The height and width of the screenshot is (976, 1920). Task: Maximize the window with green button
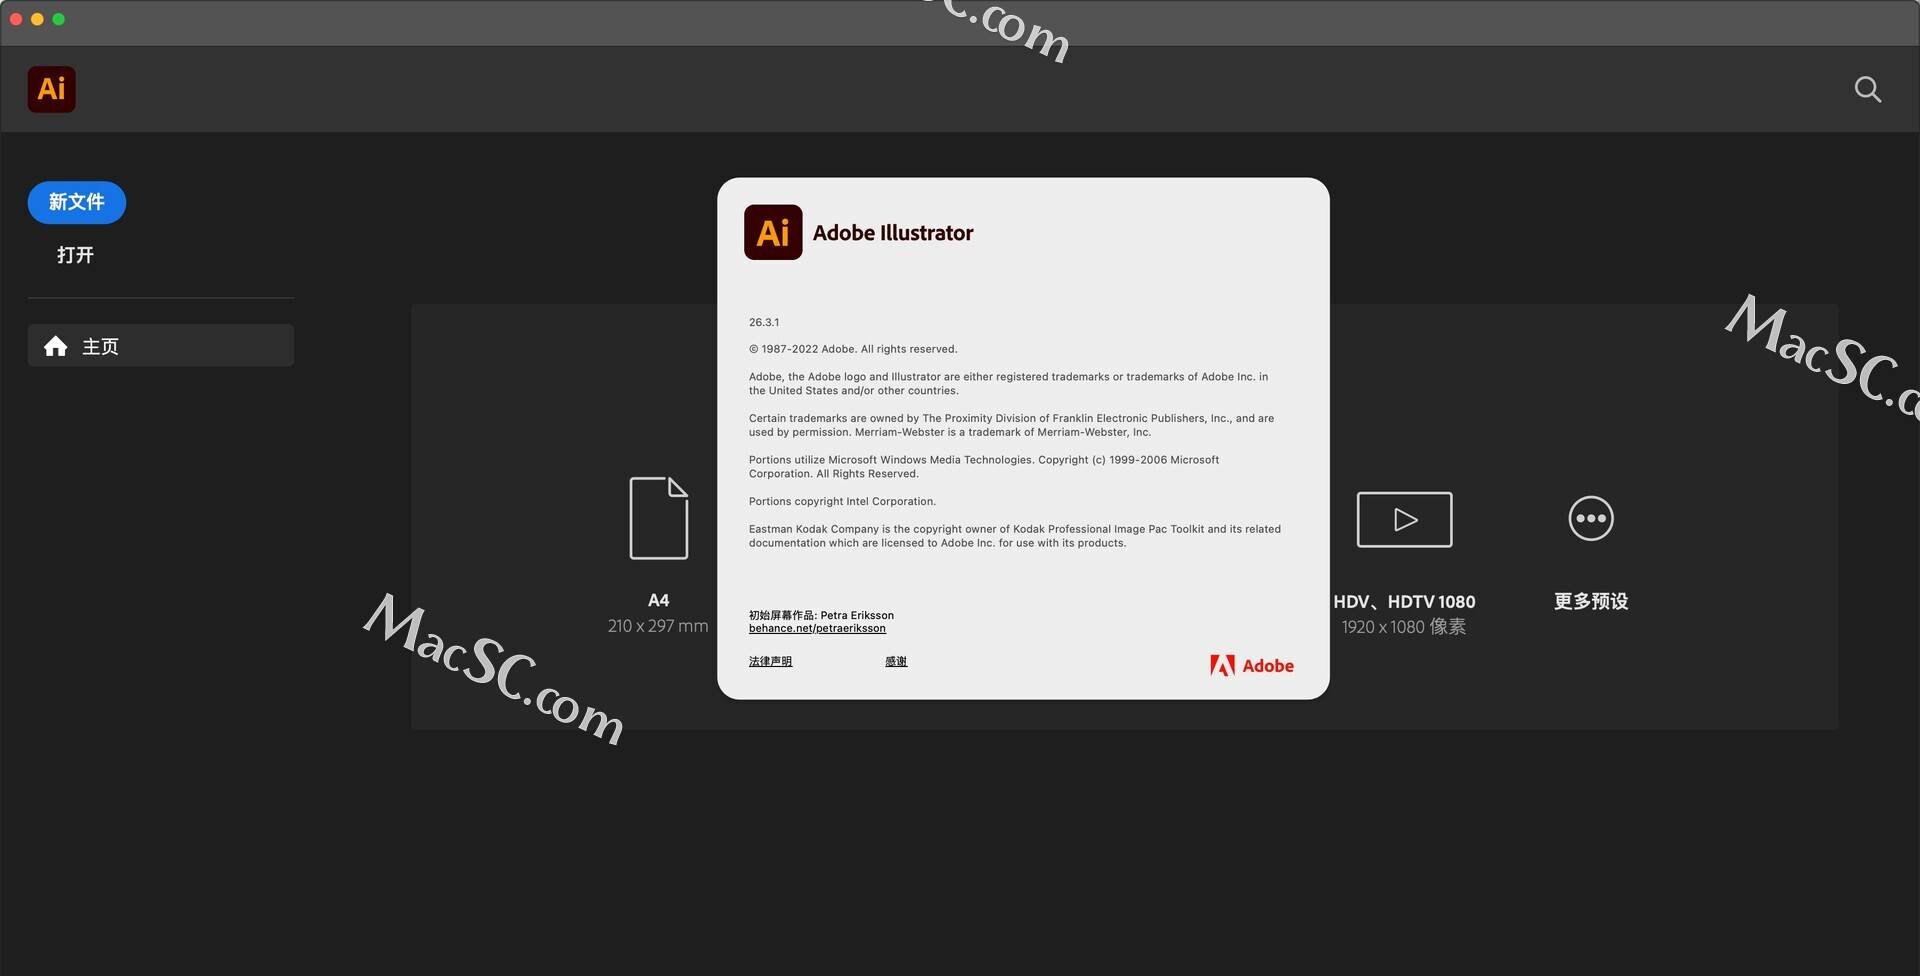(59, 19)
